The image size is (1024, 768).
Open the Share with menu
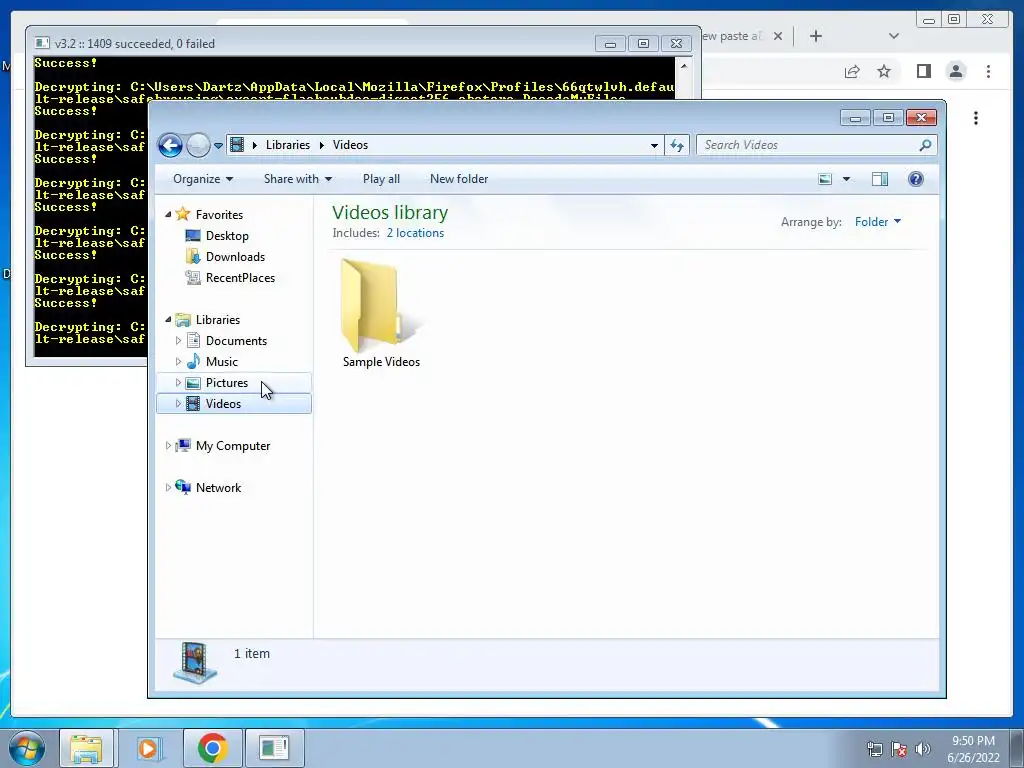point(298,179)
